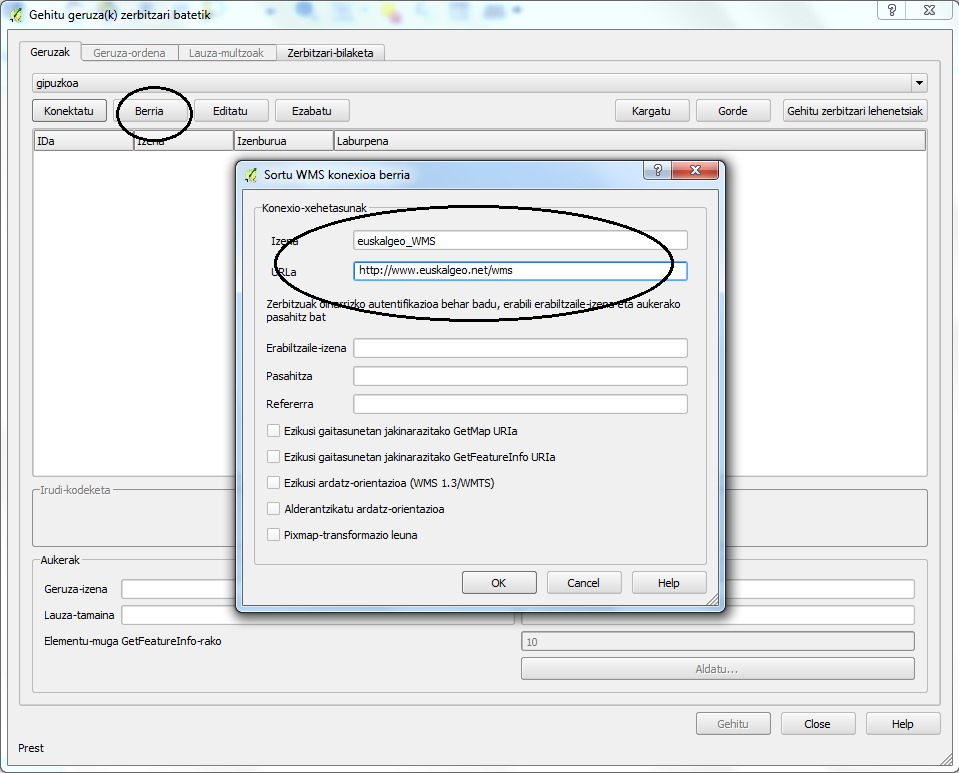Focus the Erabiltzaile-izena field
Image resolution: width=959 pixels, height=773 pixels.
pyautogui.click(x=520, y=348)
